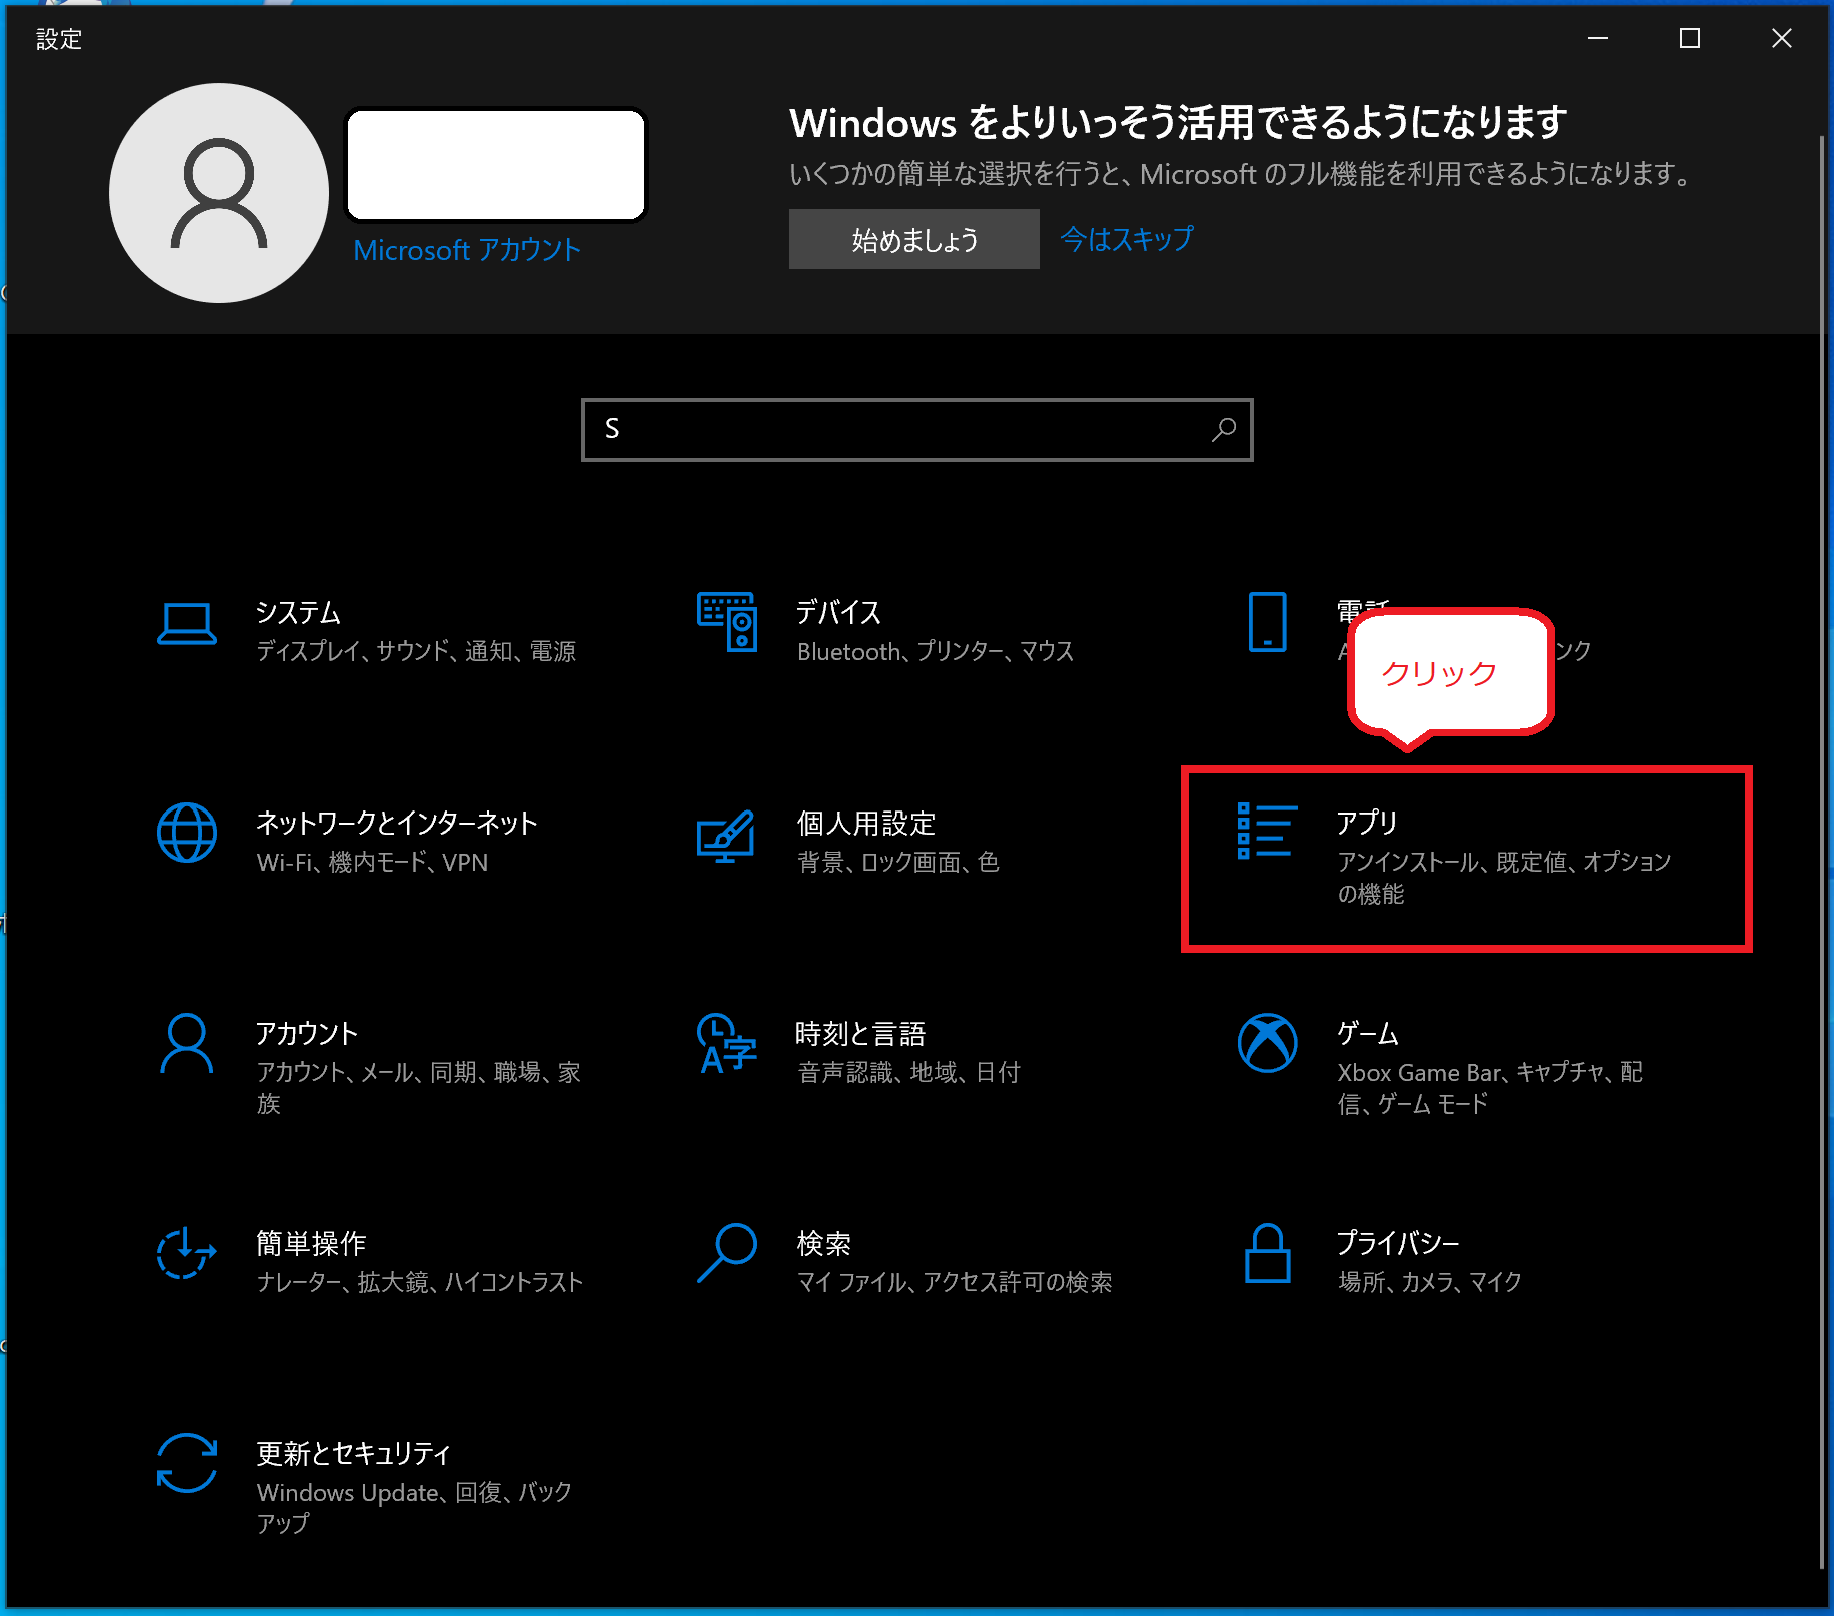Click the Personalization paintbrush icon
Image resolution: width=1834 pixels, height=1616 pixels.
click(x=726, y=835)
